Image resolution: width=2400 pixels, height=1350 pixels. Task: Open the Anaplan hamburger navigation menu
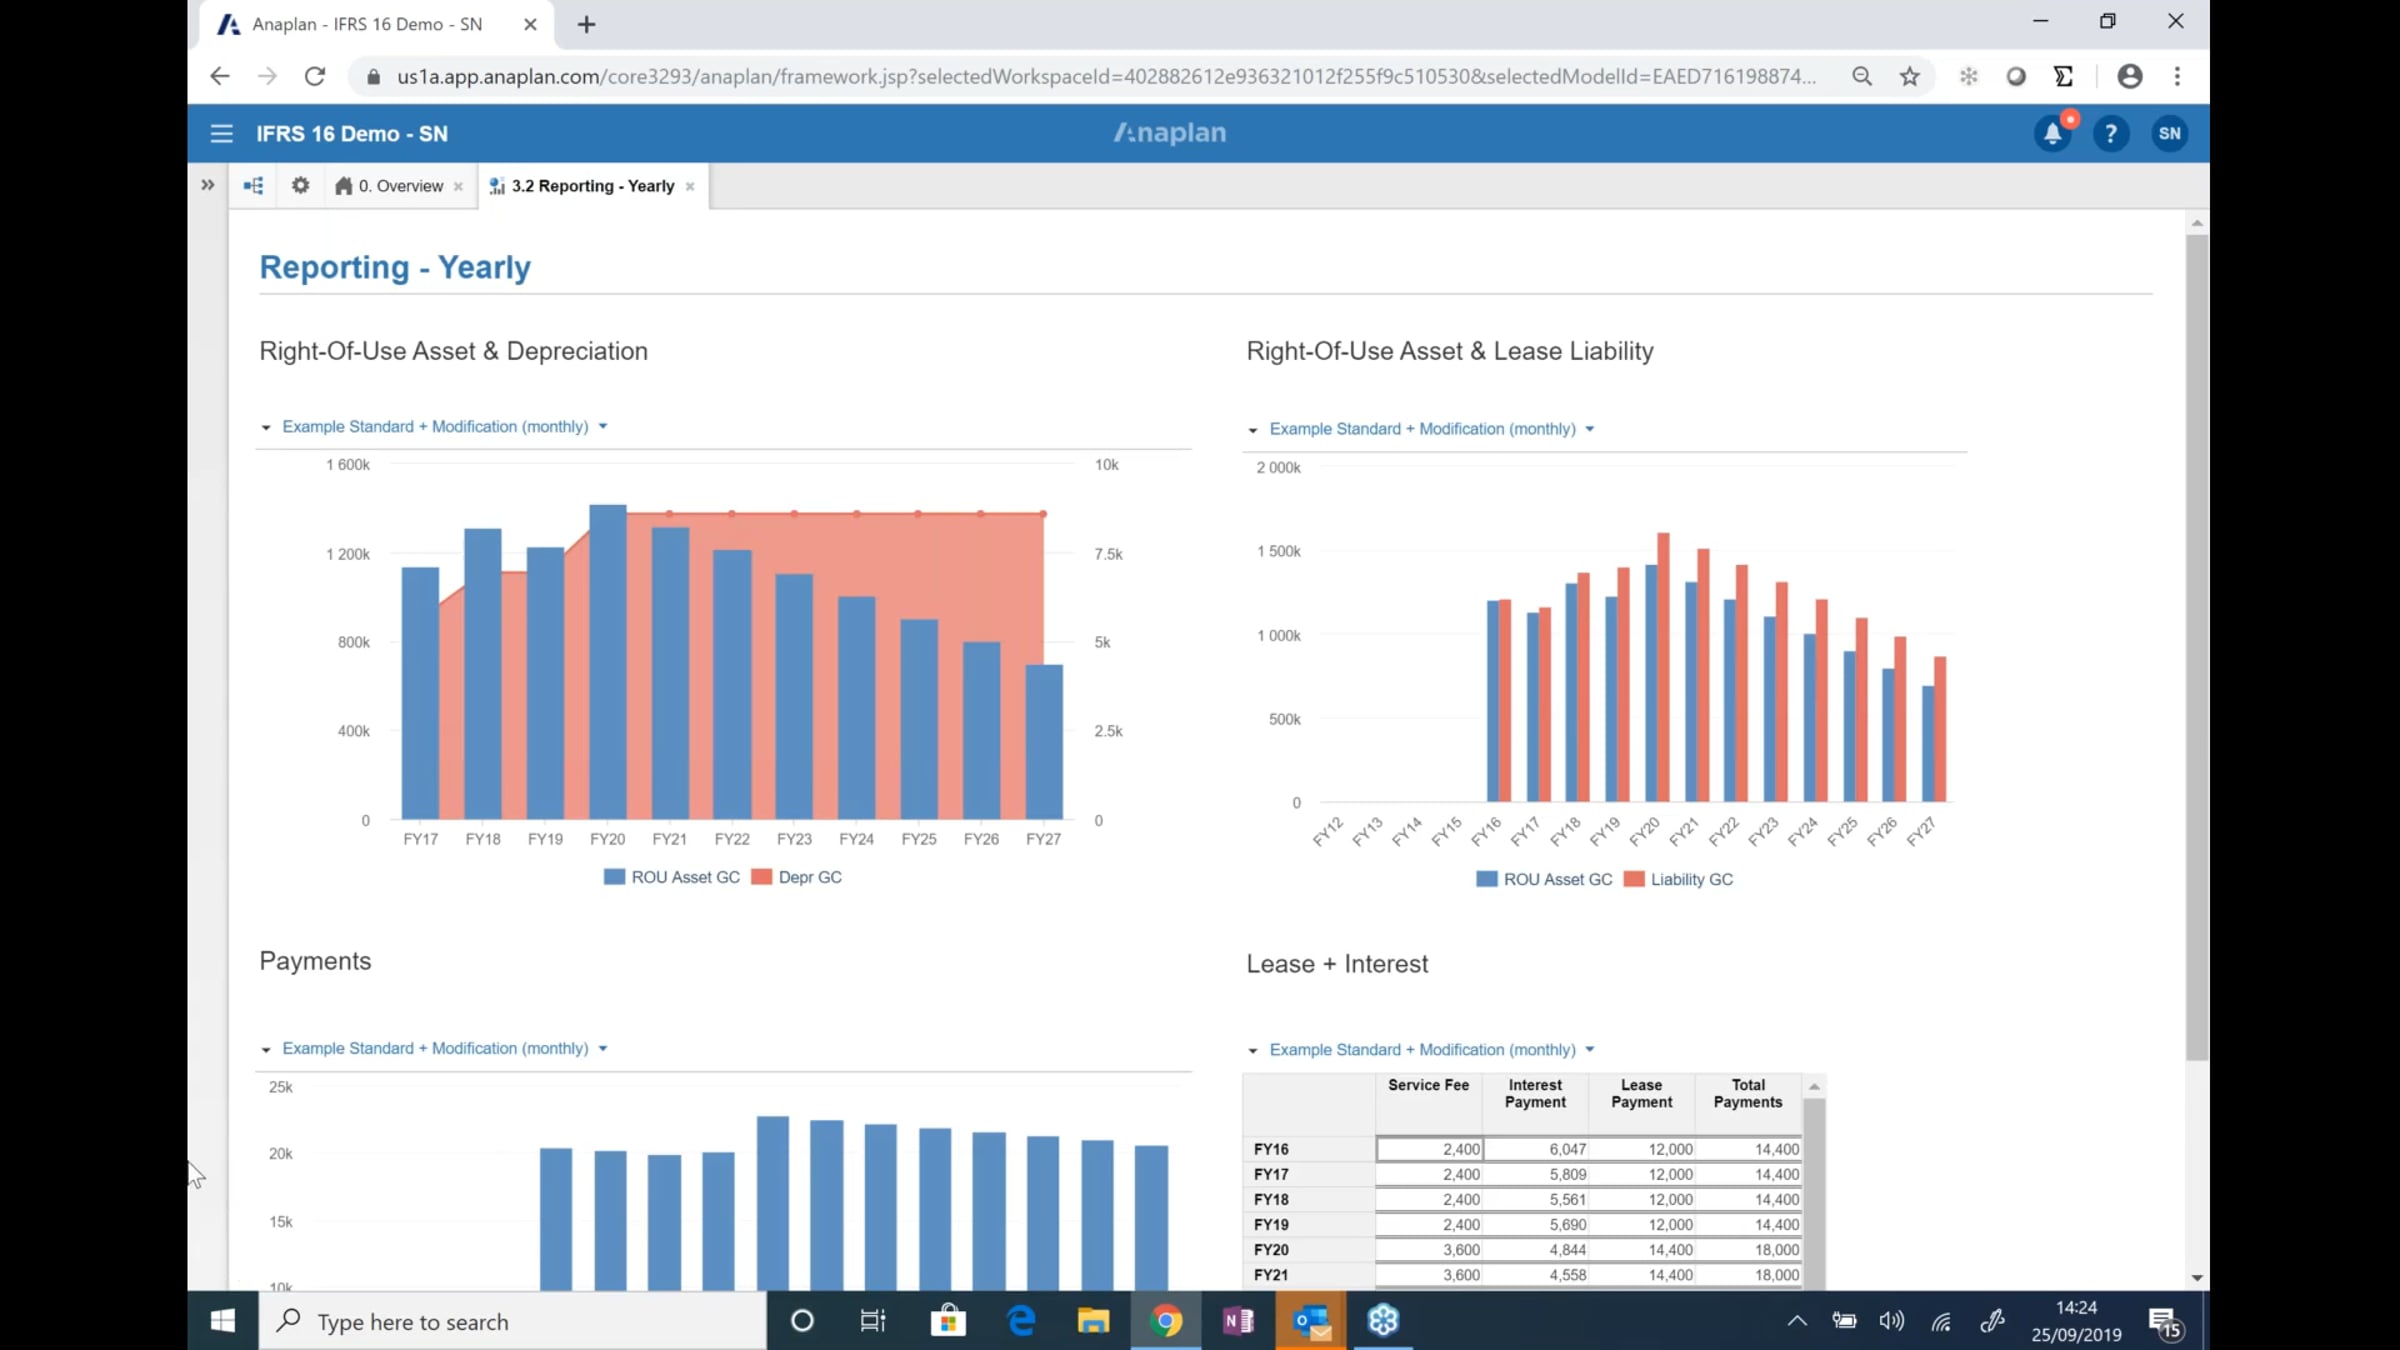[221, 133]
